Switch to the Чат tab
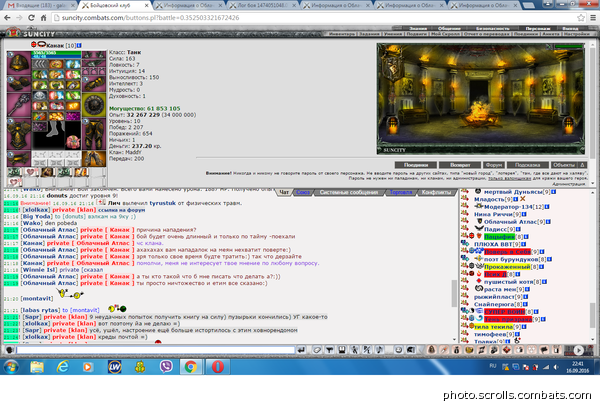 tap(284, 192)
